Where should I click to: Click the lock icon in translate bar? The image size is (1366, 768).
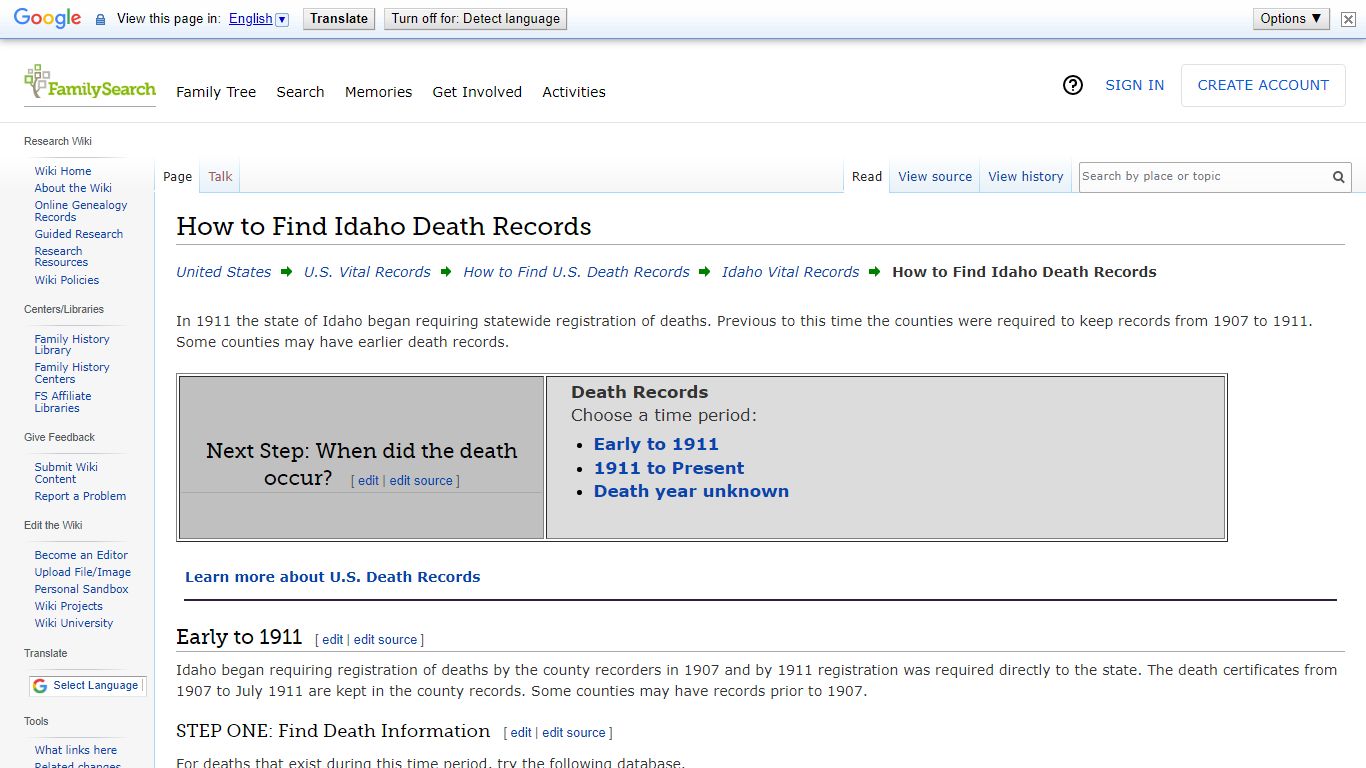[100, 19]
